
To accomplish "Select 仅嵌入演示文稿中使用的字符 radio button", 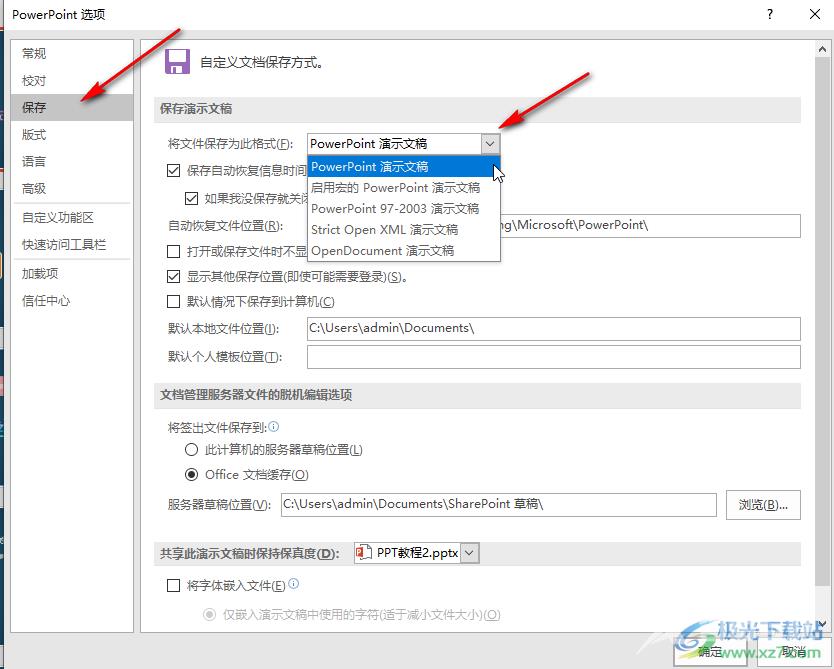I will click(x=209, y=615).
